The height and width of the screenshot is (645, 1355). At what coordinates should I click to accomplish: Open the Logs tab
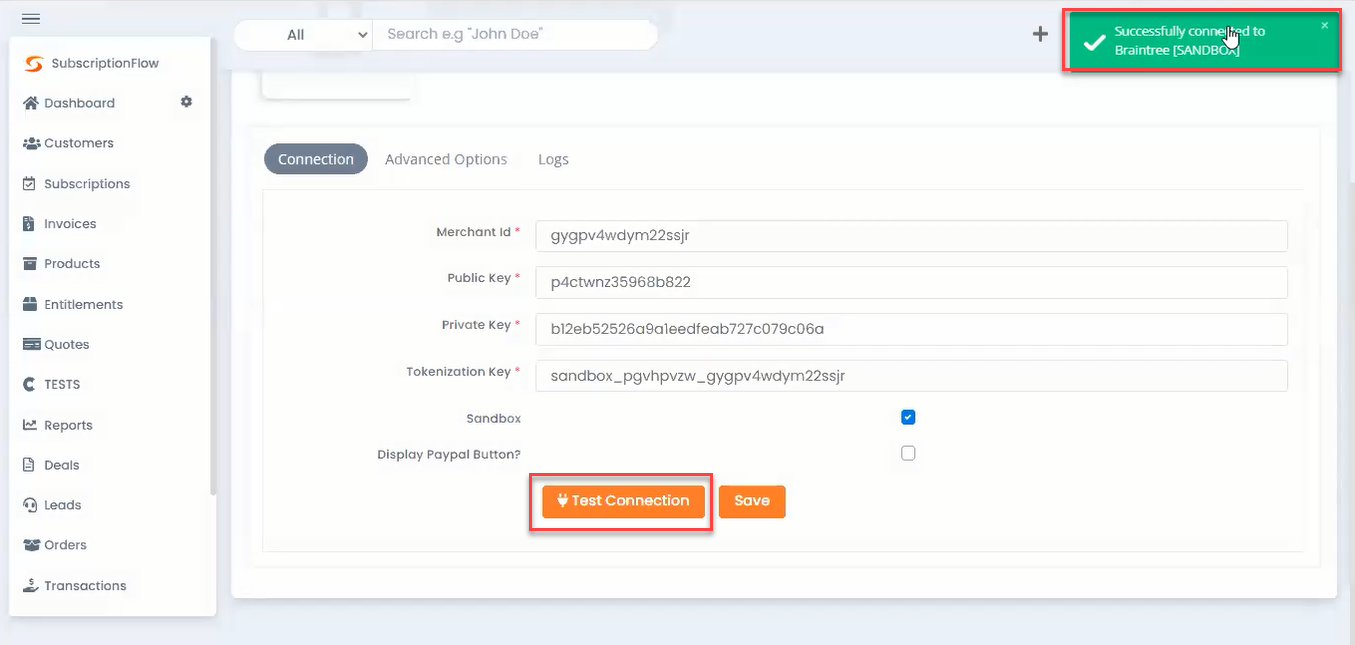[553, 159]
